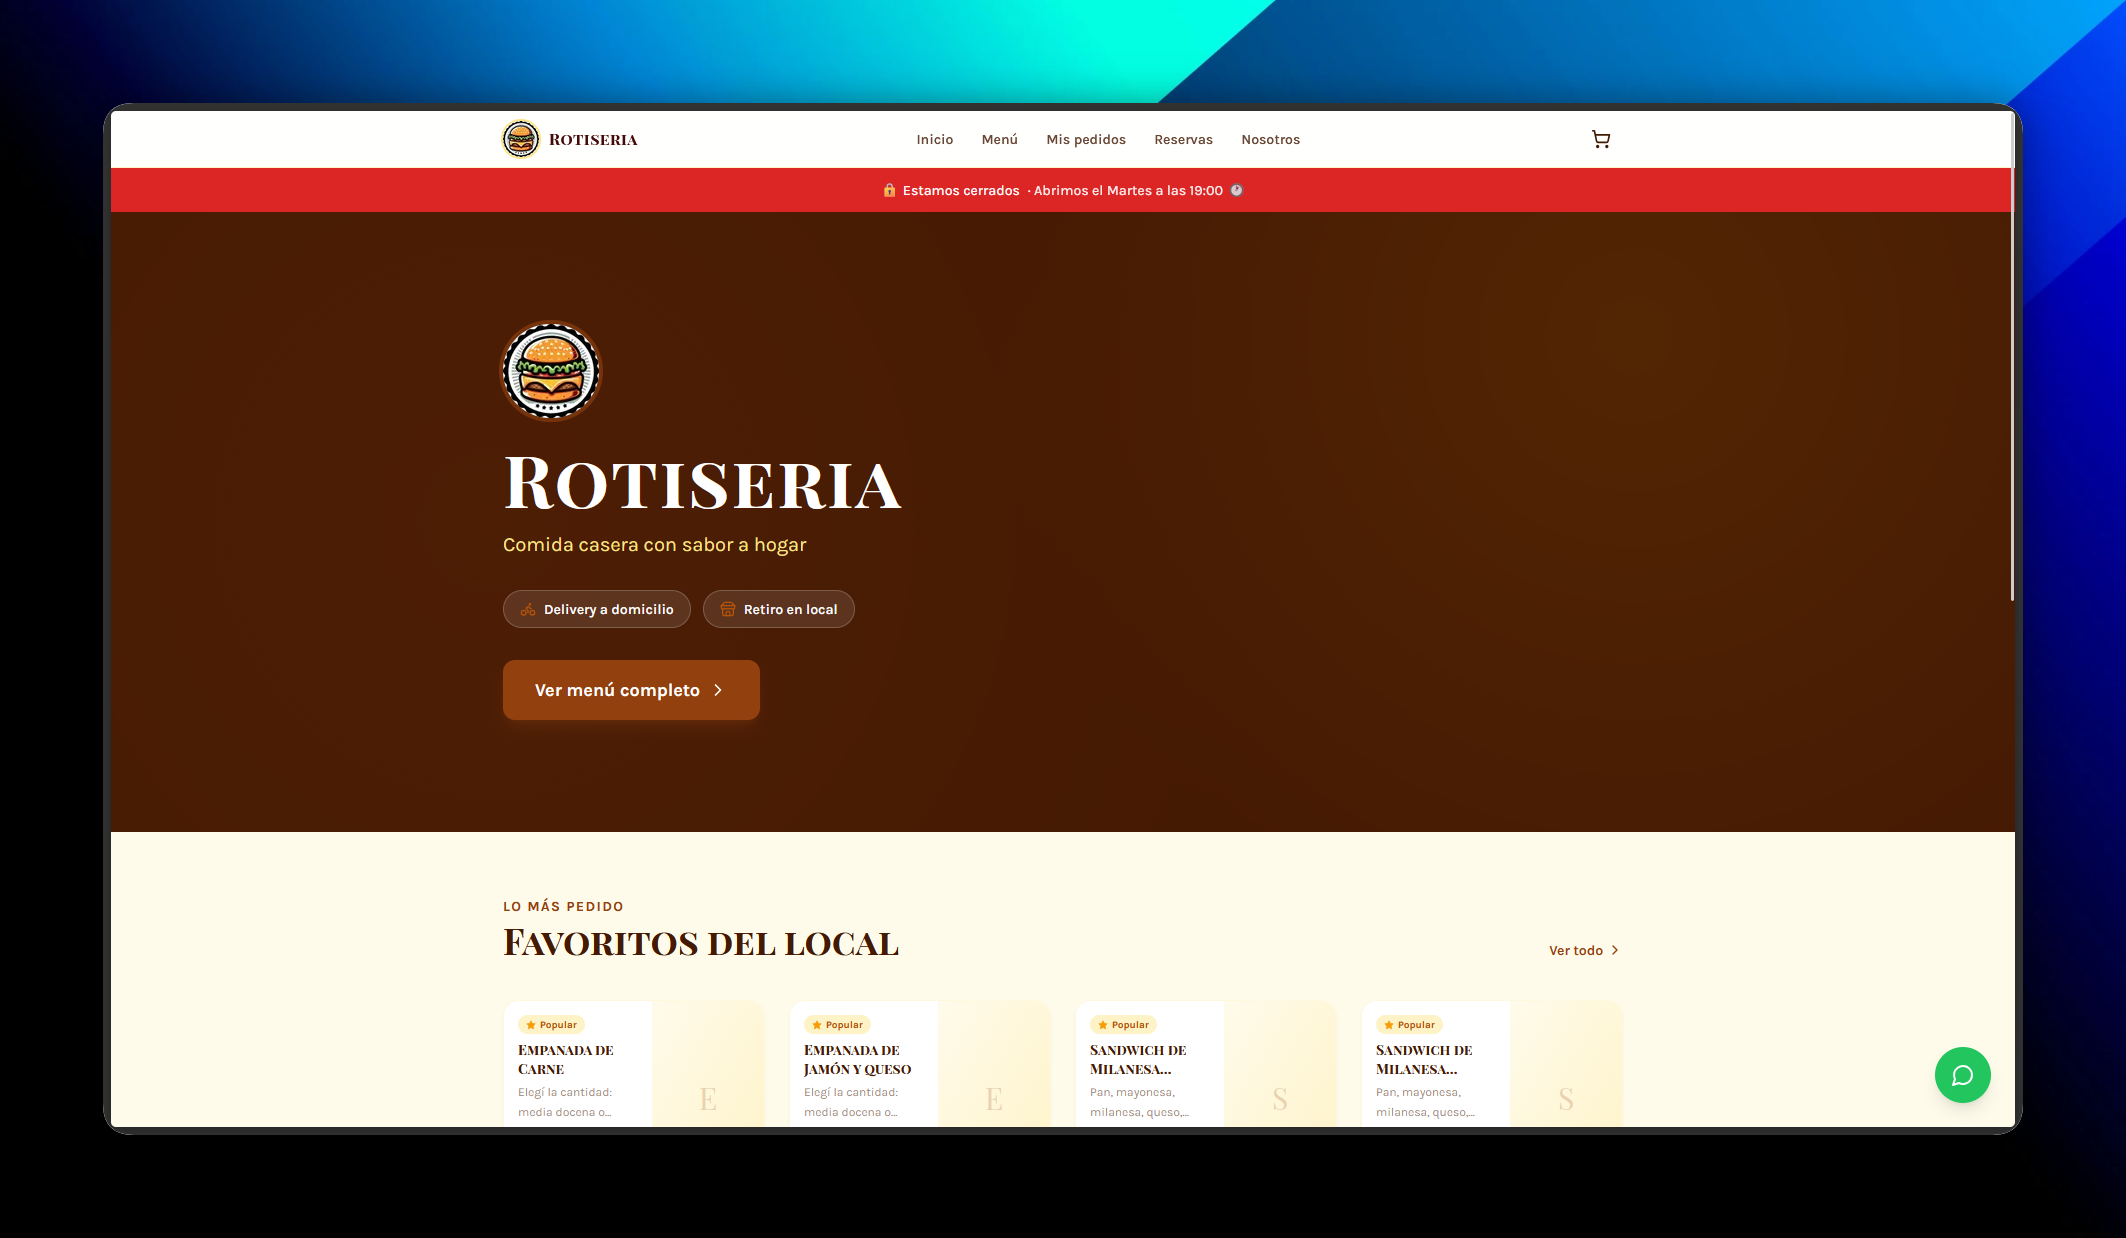
Task: Open Reservas in navigation
Action: coord(1183,140)
